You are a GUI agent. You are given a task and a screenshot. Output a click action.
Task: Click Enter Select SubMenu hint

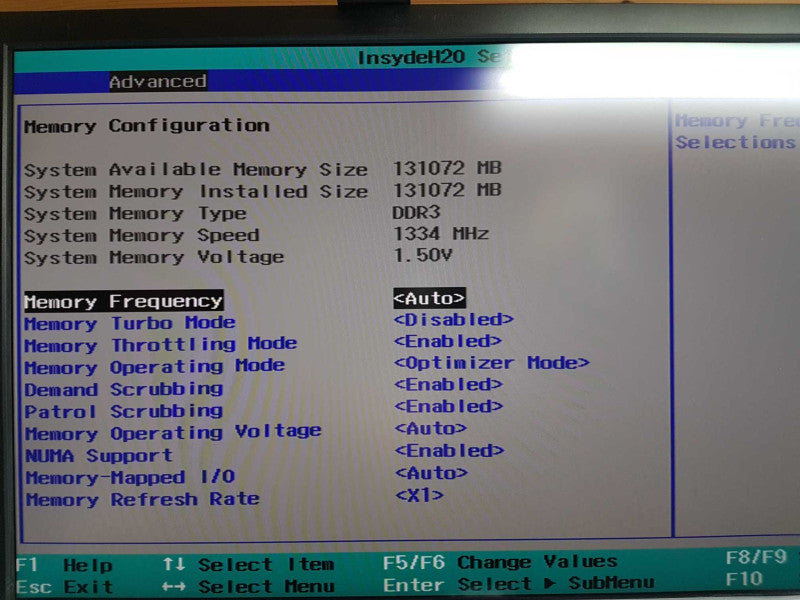519,584
